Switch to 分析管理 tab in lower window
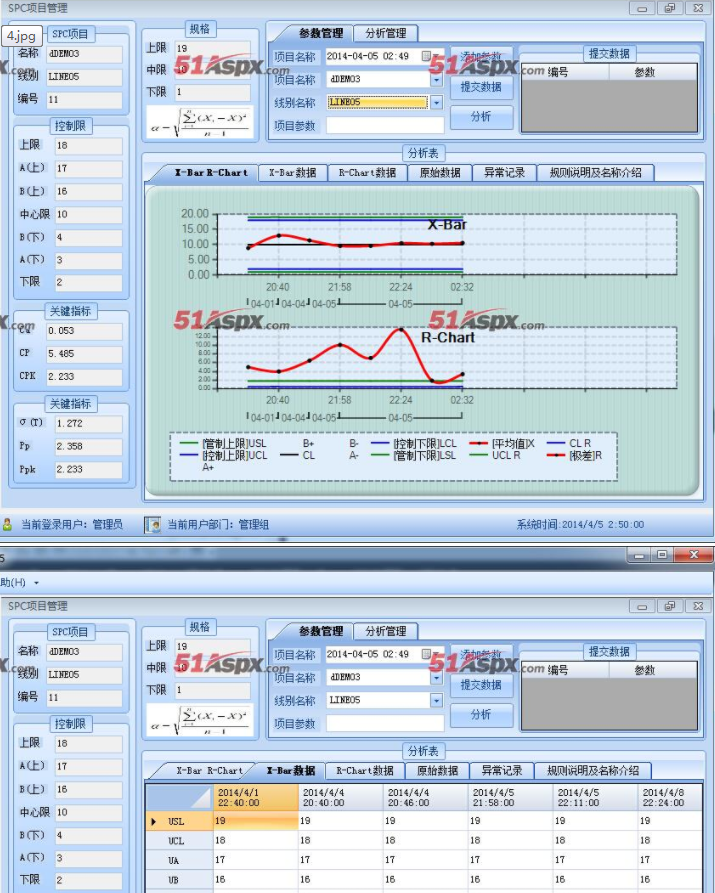Image resolution: width=715 pixels, height=893 pixels. click(x=386, y=631)
